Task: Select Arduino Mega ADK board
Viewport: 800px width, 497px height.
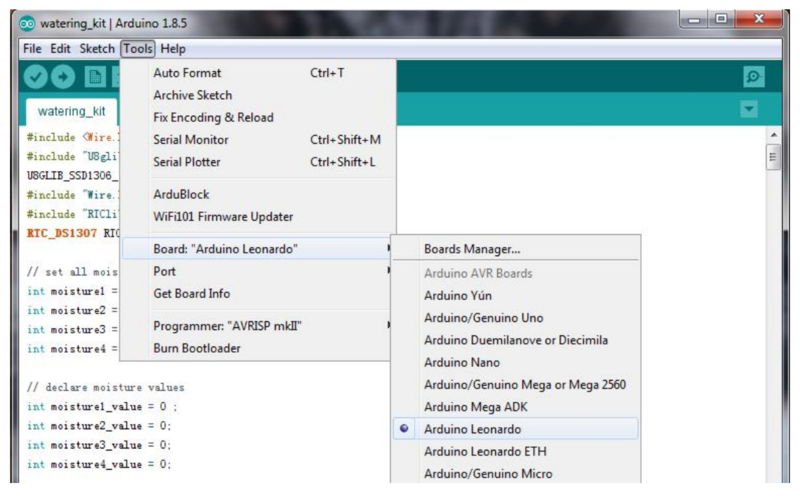Action: (516, 407)
